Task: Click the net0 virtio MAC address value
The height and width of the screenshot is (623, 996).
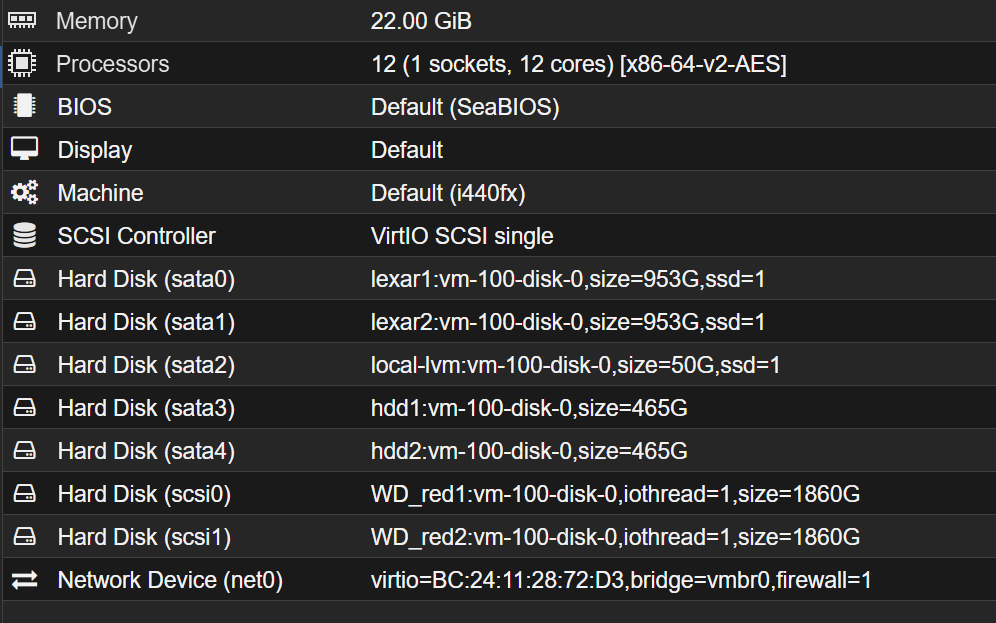Action: [x=621, y=580]
